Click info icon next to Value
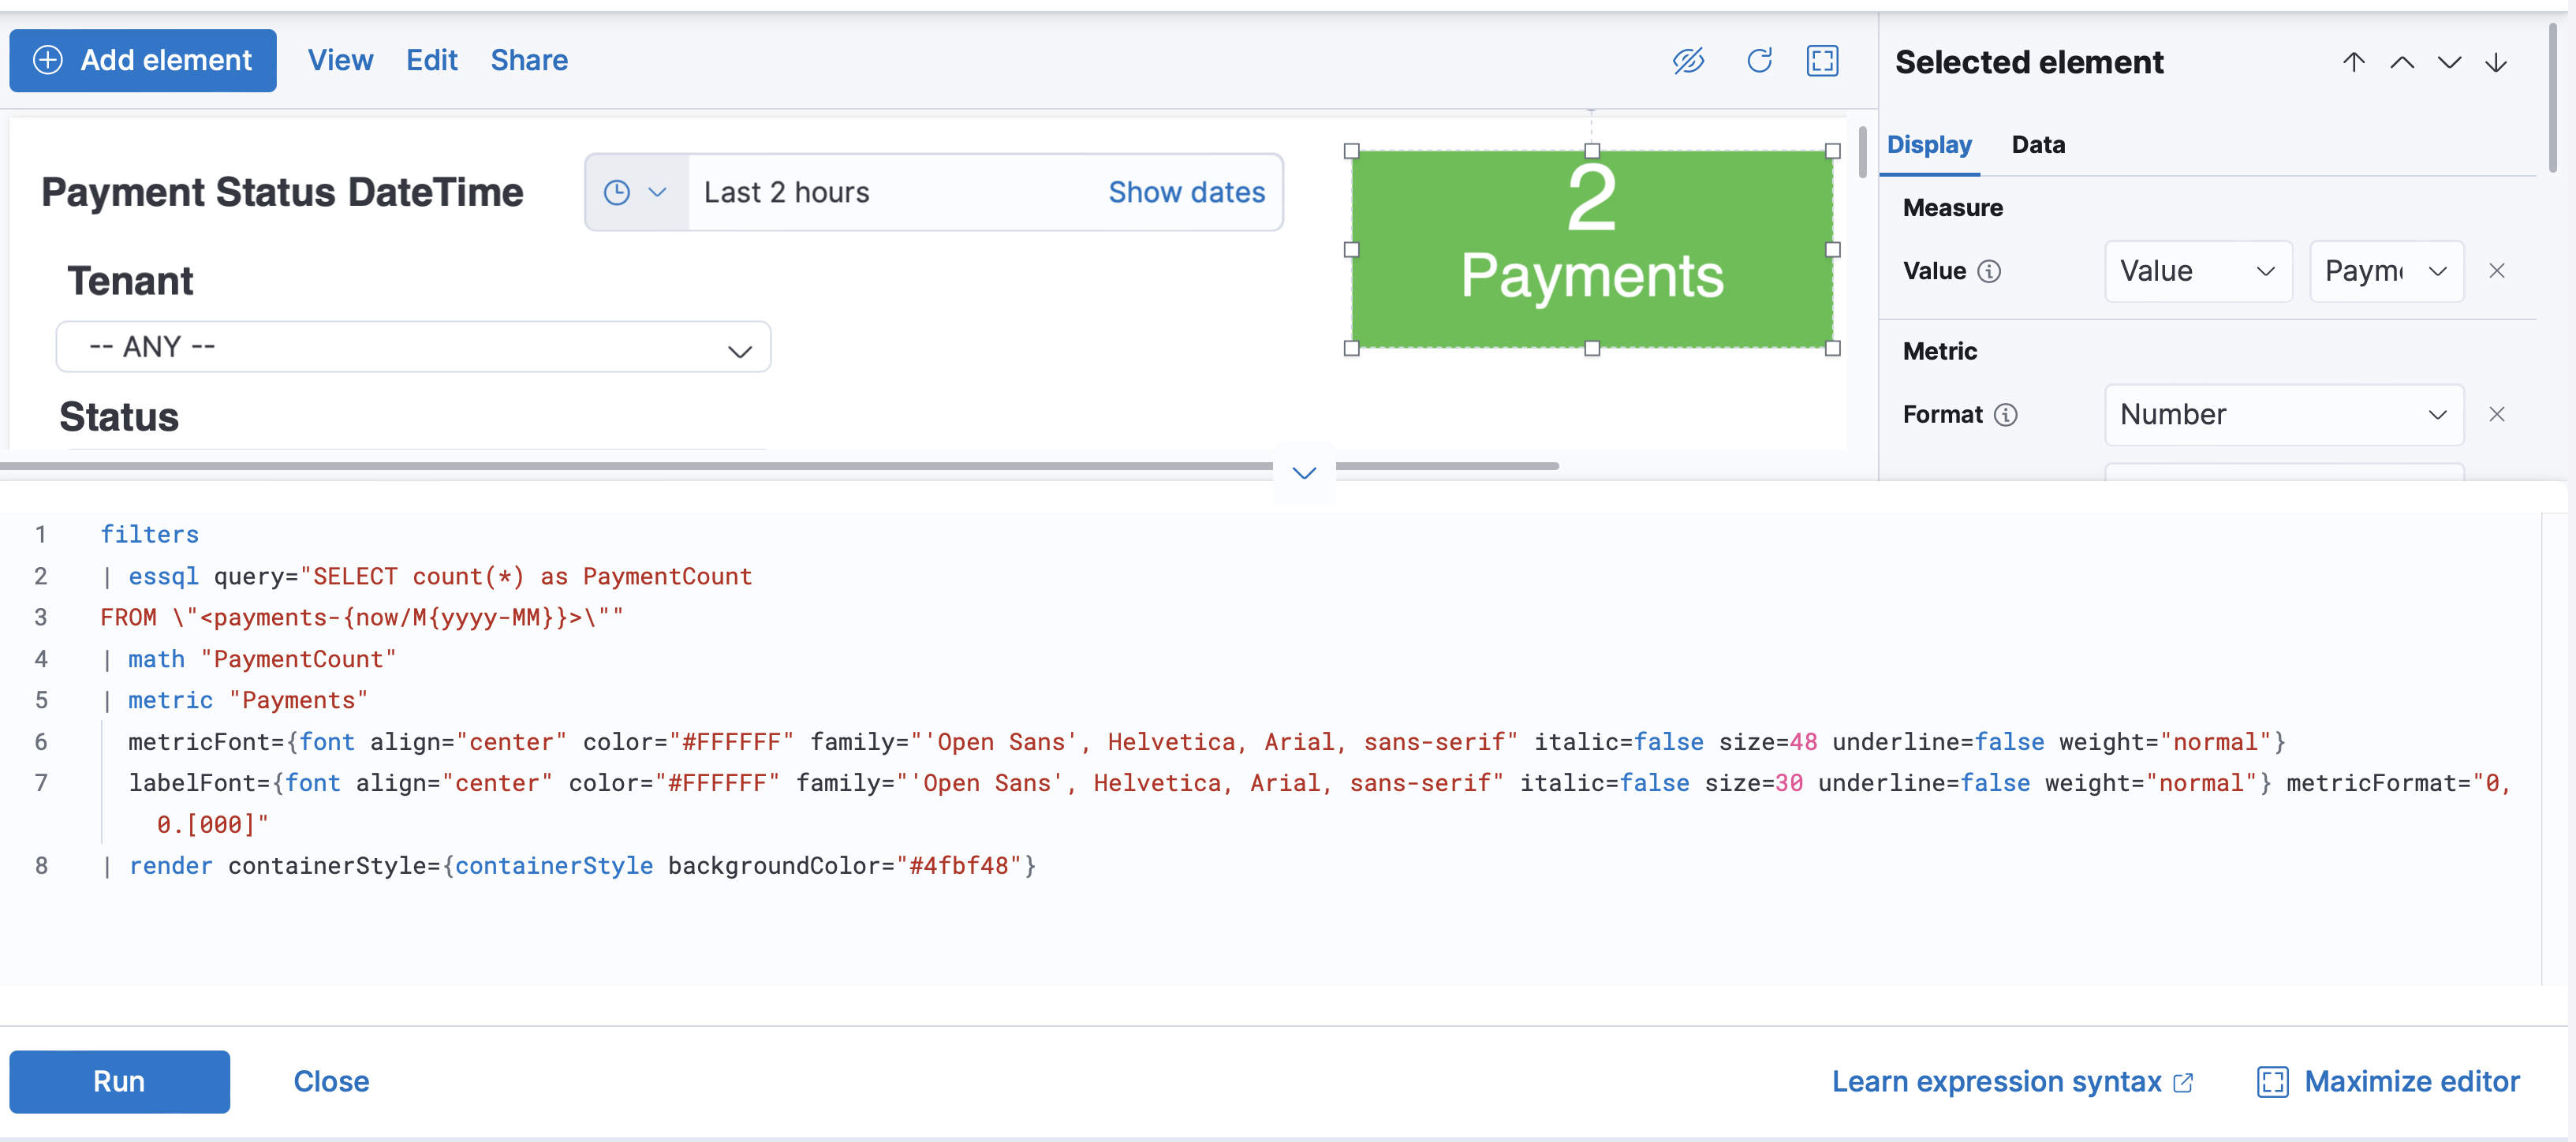Viewport: 2576px width, 1142px height. pyautogui.click(x=1989, y=272)
